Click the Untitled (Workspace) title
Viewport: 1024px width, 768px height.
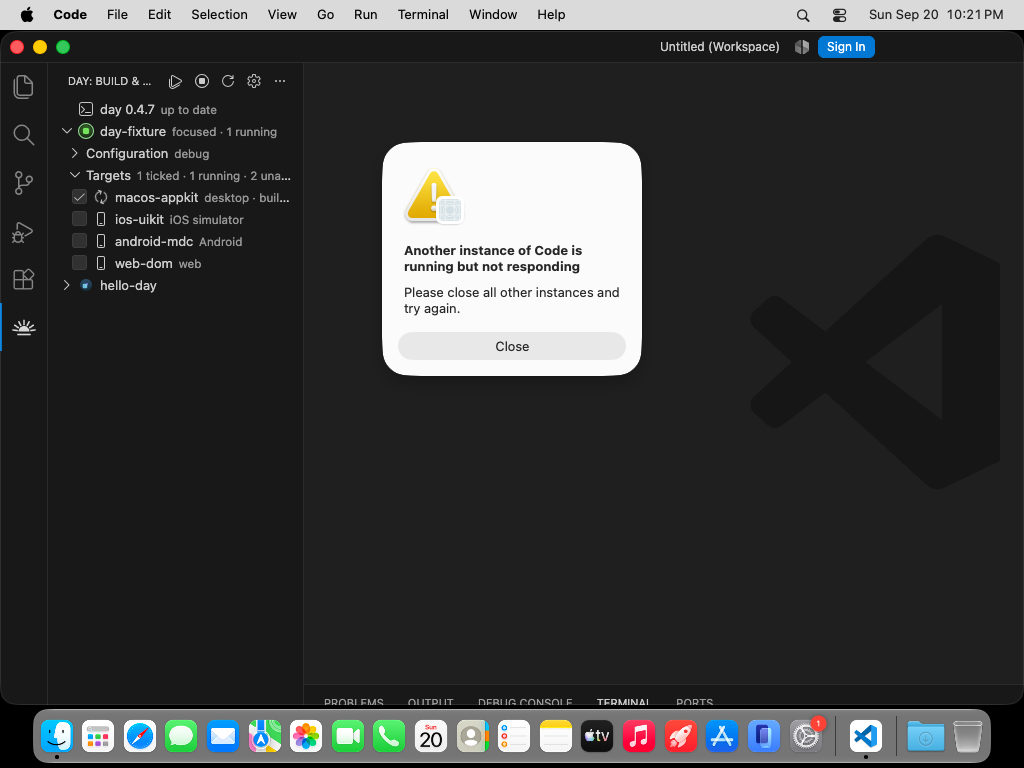coord(720,47)
